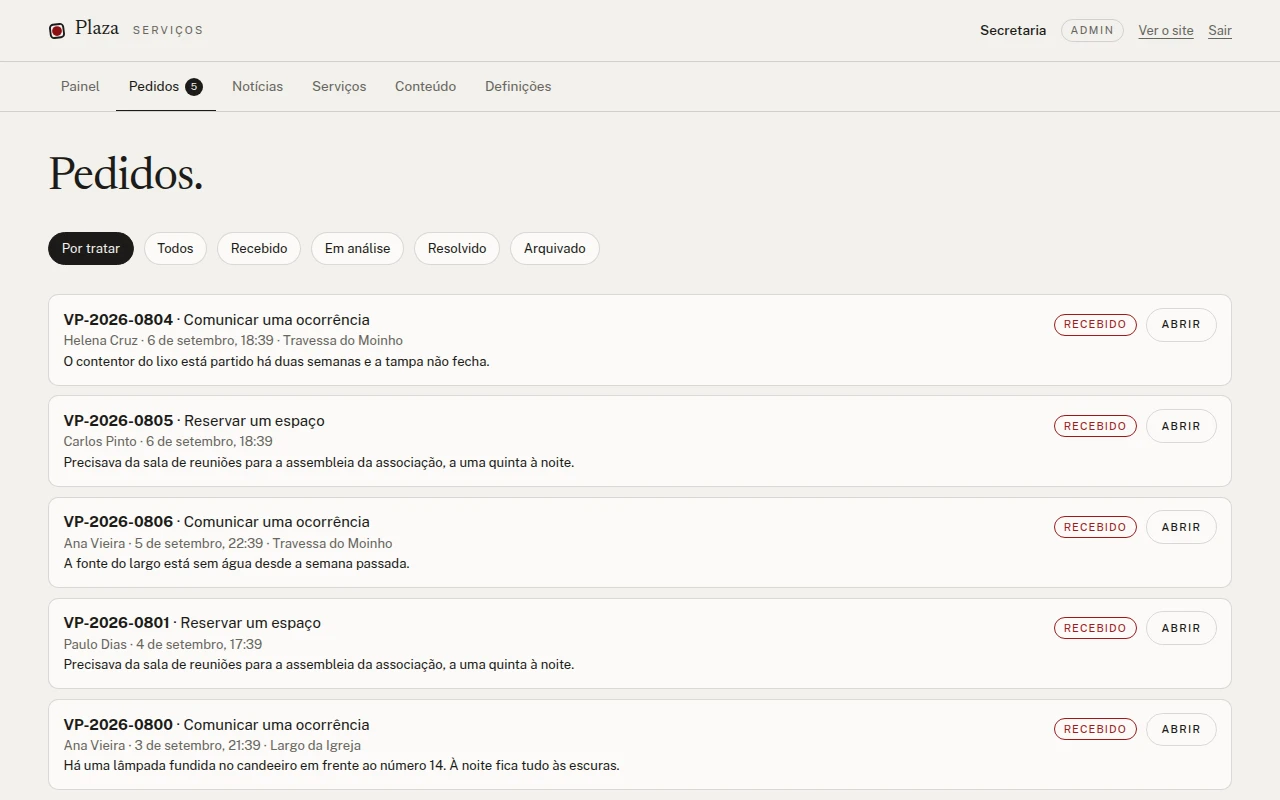Click the text 'A fonte do largo está sem água'
Screen dimensions: 1280x800
[x=237, y=563]
